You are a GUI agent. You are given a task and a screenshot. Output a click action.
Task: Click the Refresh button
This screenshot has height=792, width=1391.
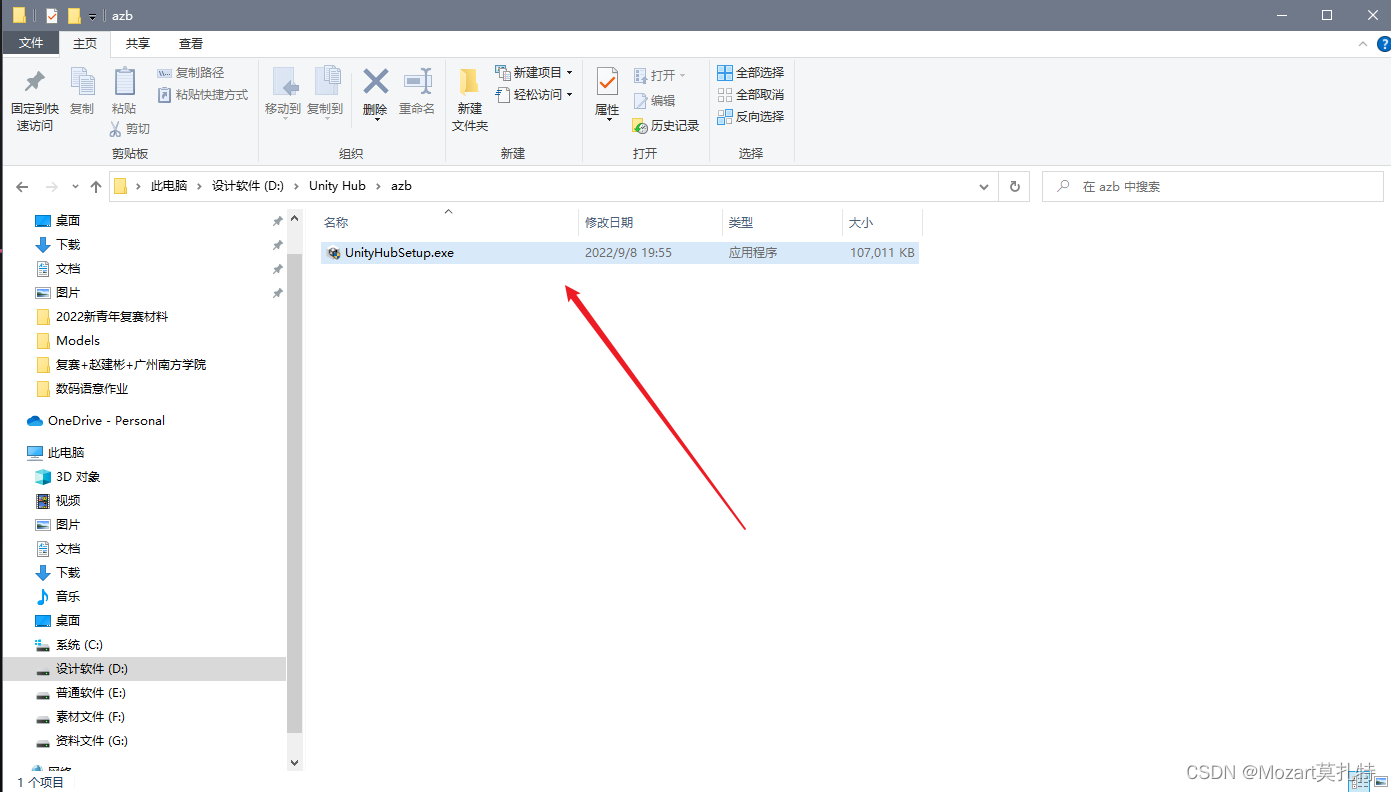pos(1014,187)
